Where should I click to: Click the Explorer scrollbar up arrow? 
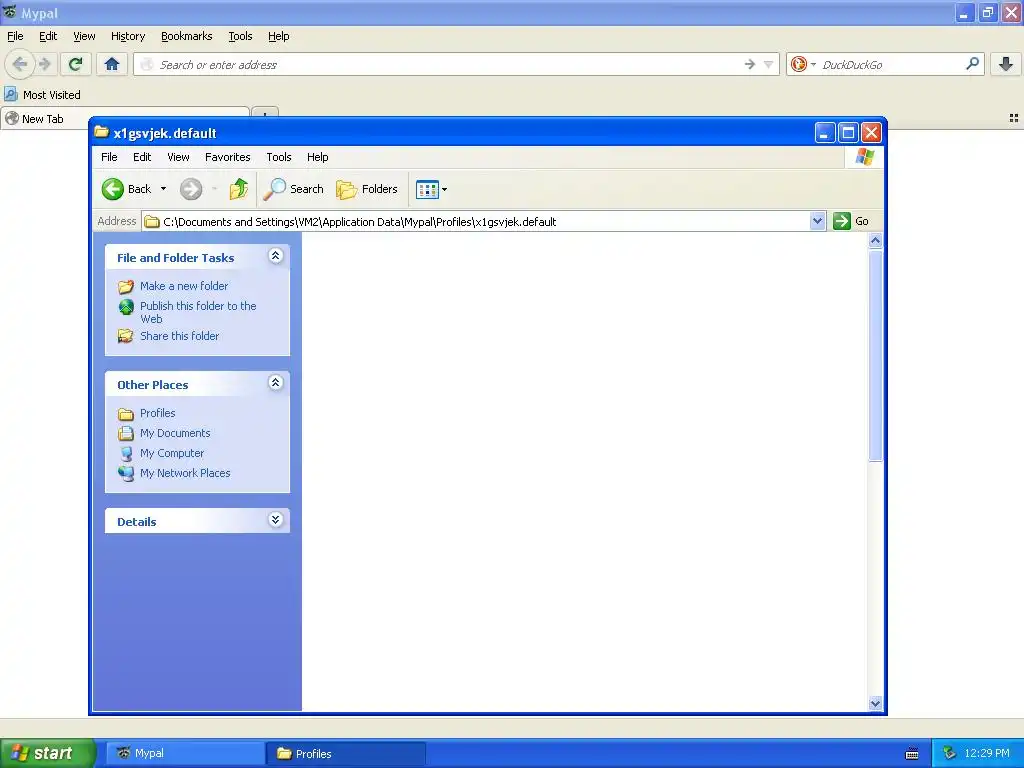click(x=875, y=241)
